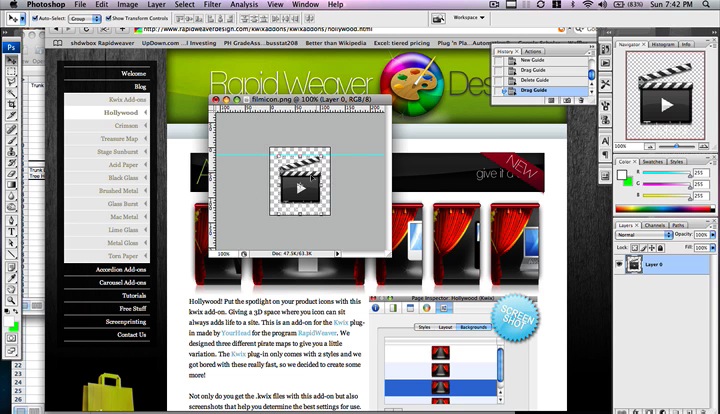This screenshot has width=720, height=414.
Task: Select the Gradient tool
Action: point(11,185)
